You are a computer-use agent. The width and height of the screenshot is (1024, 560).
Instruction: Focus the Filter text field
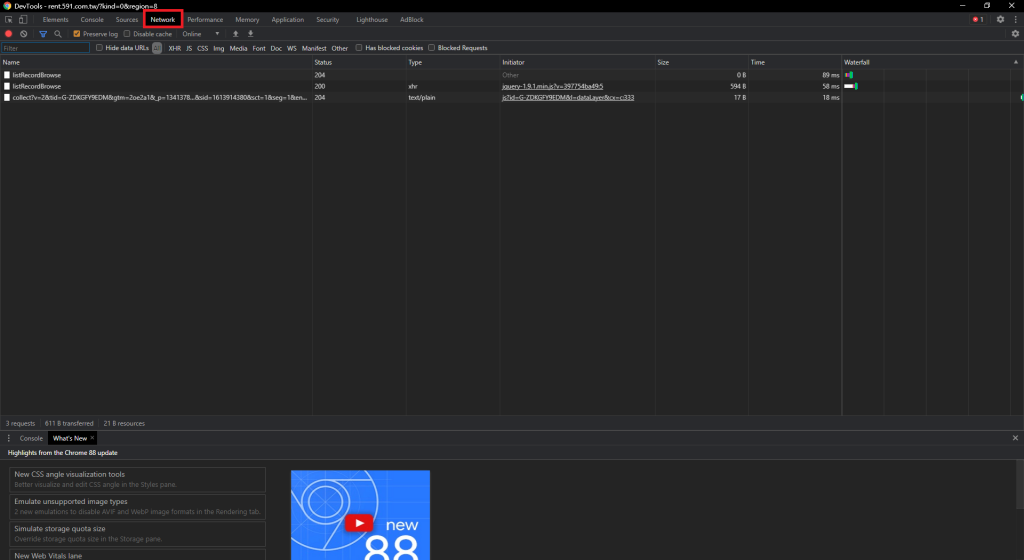(x=45, y=48)
